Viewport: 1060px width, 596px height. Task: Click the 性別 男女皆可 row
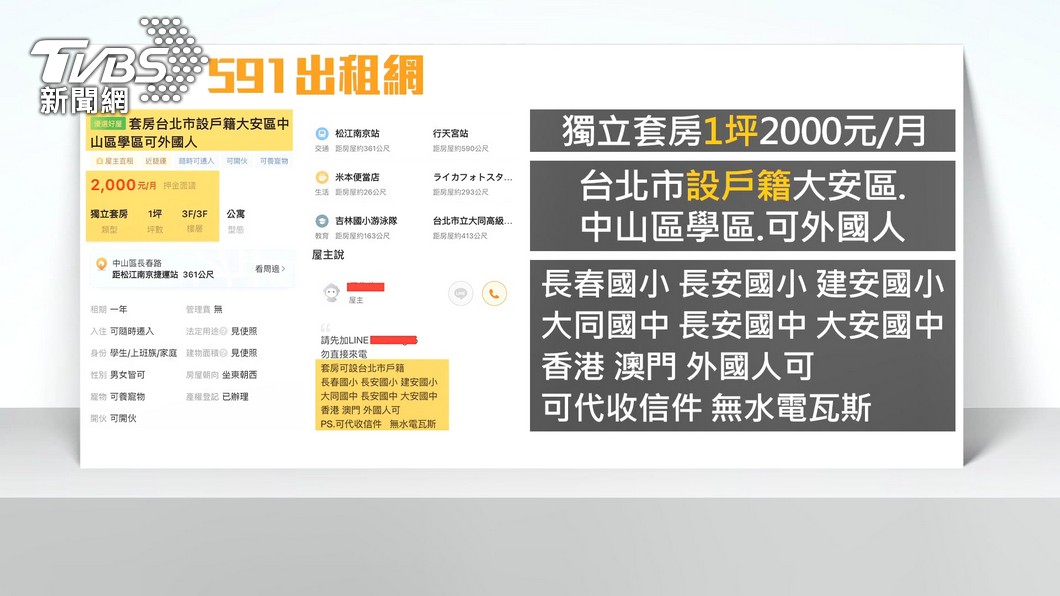click(118, 374)
